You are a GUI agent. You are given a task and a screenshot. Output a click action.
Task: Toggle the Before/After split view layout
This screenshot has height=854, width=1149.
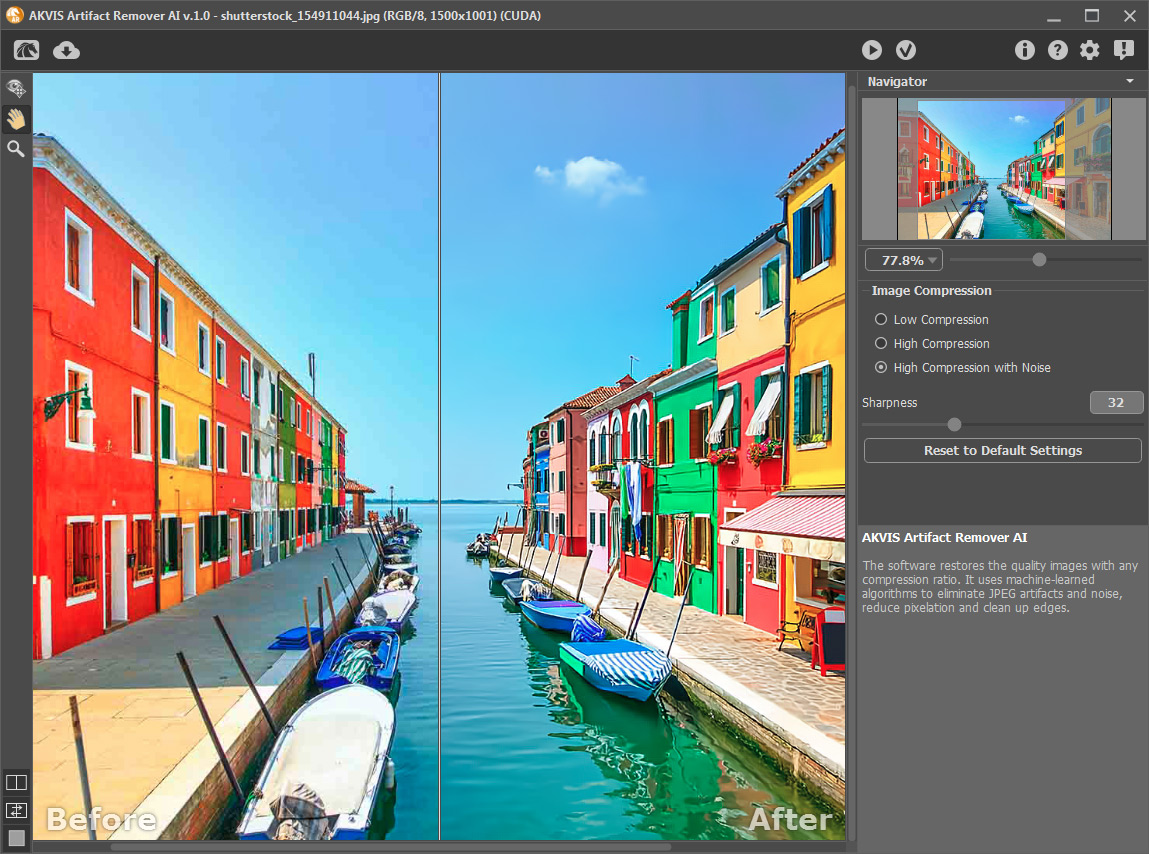click(16, 782)
